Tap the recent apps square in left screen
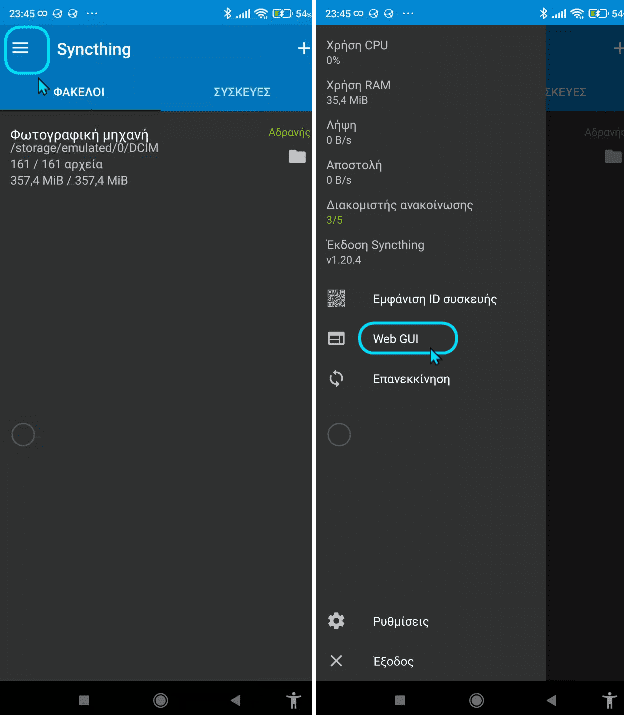This screenshot has width=624, height=715. tap(84, 700)
